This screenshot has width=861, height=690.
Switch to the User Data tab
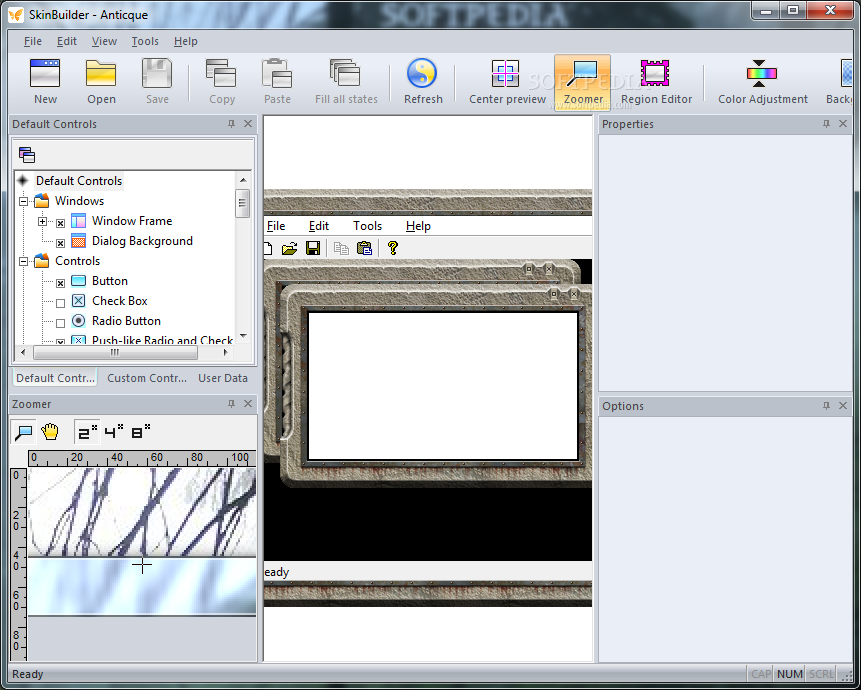click(223, 378)
